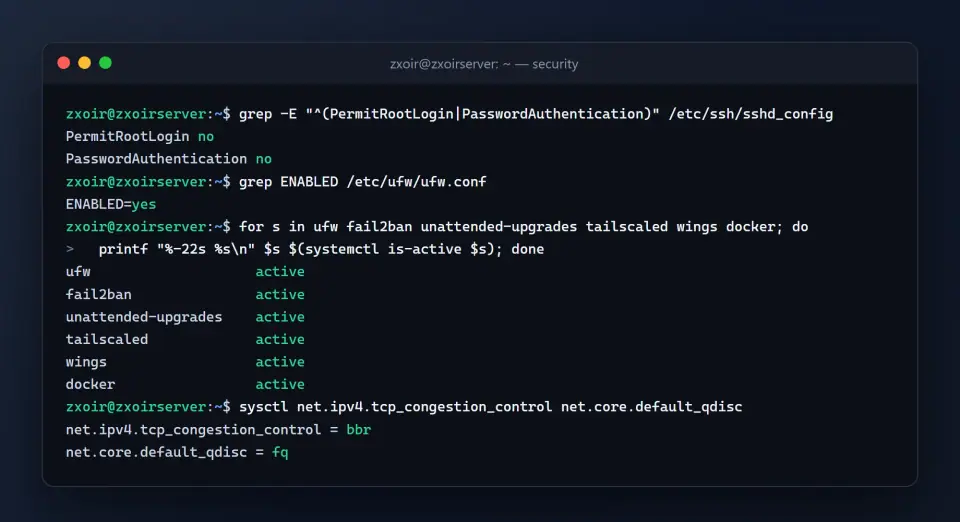
Task: Click the red close window button
Action: (64, 63)
